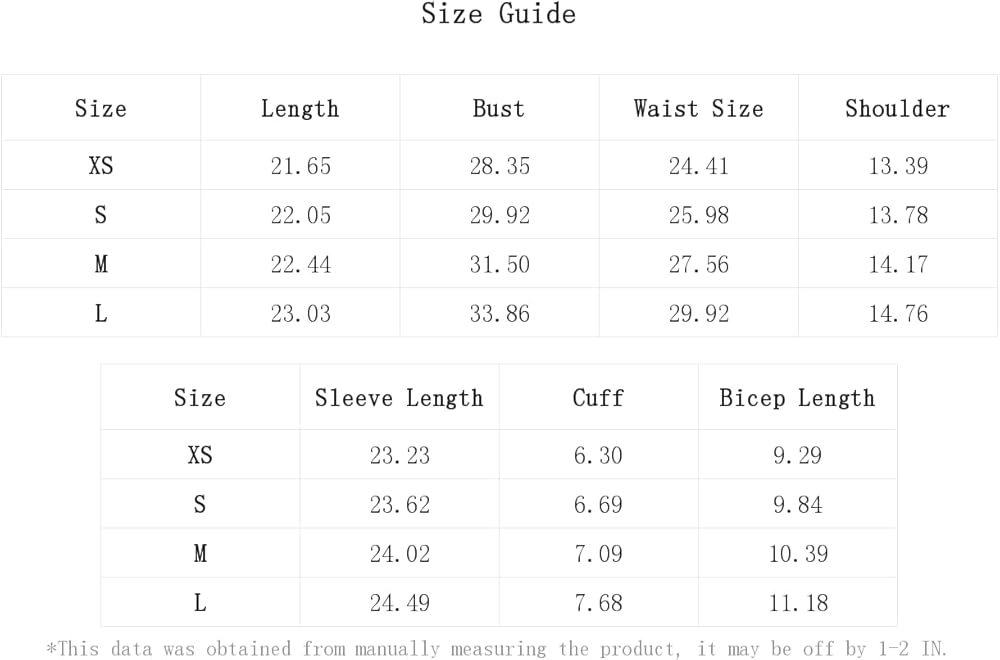This screenshot has height=660, width=1000.
Task: Select the bicep length value 10.39
Action: [797, 553]
